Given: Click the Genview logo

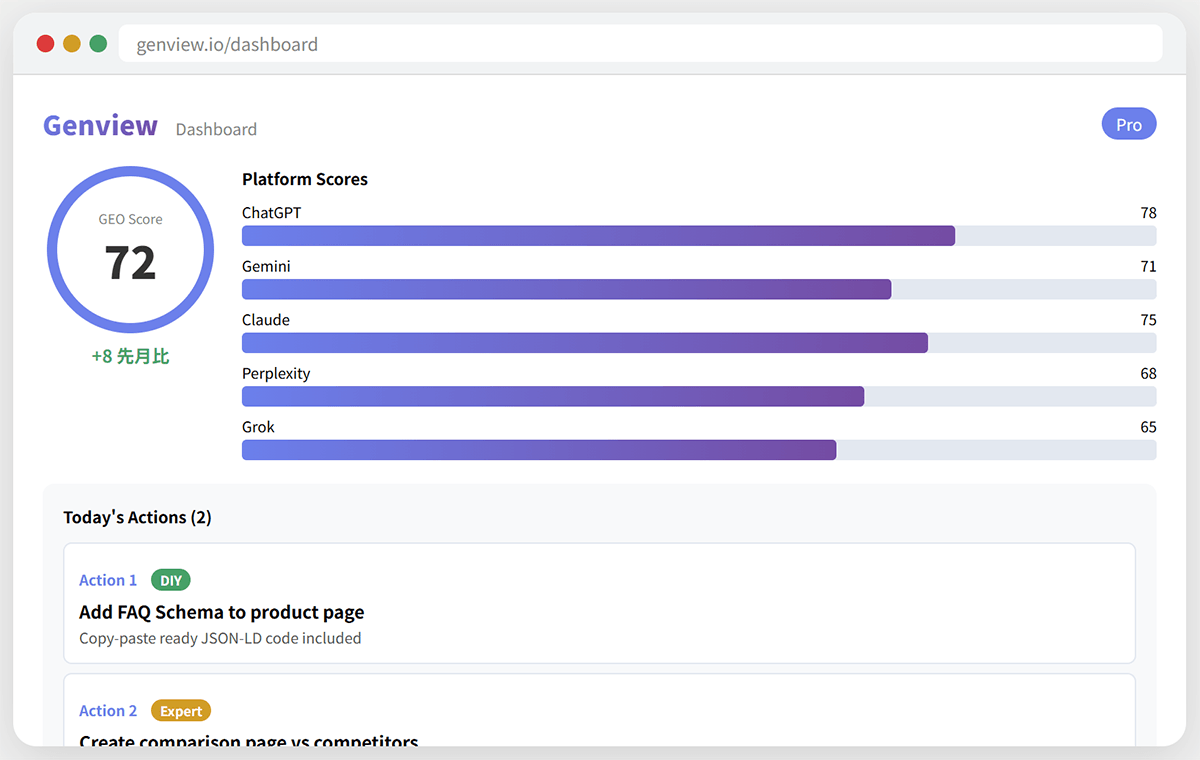Looking at the screenshot, I should point(100,126).
